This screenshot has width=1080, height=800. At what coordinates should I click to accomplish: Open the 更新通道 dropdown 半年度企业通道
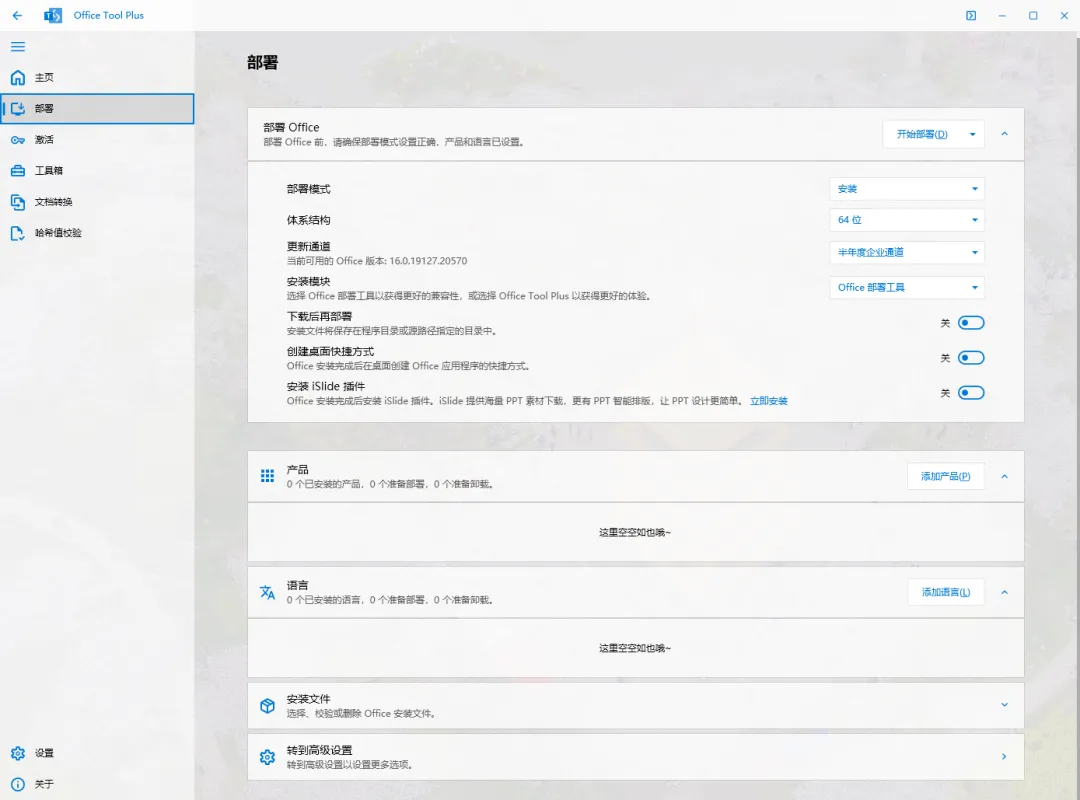click(x=907, y=252)
